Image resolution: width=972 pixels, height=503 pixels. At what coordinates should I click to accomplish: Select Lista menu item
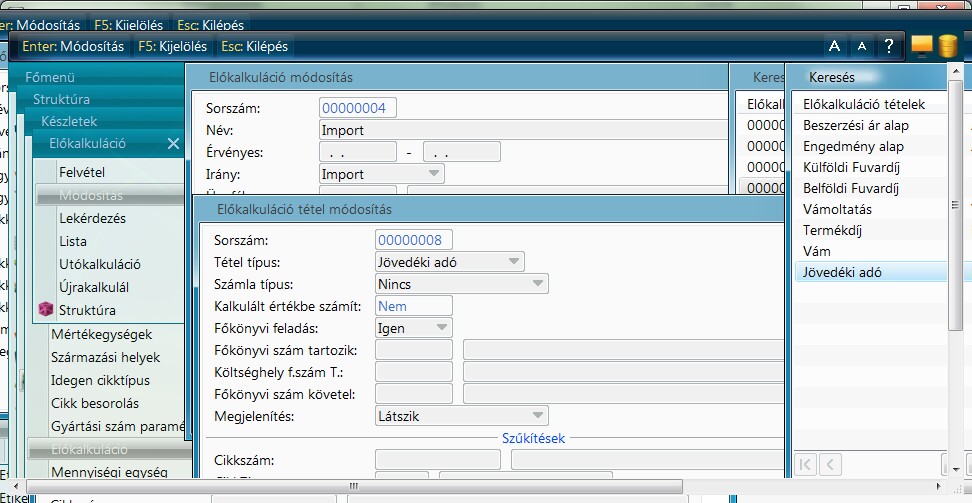73,241
